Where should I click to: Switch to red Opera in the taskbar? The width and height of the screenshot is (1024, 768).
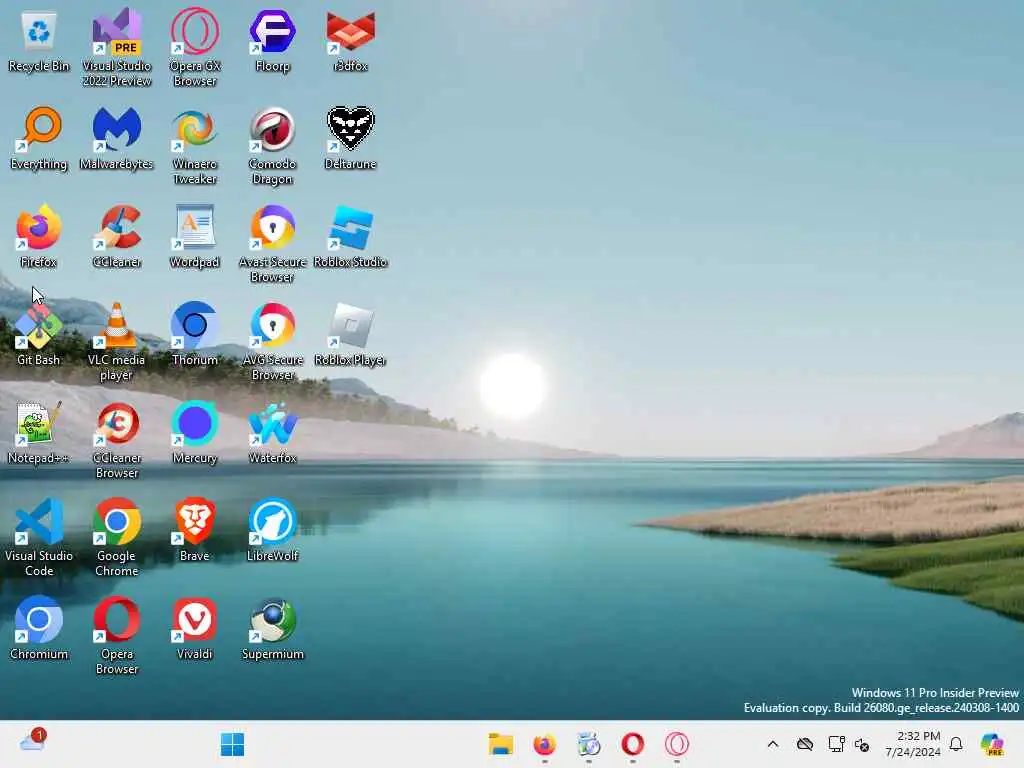pyautogui.click(x=632, y=744)
